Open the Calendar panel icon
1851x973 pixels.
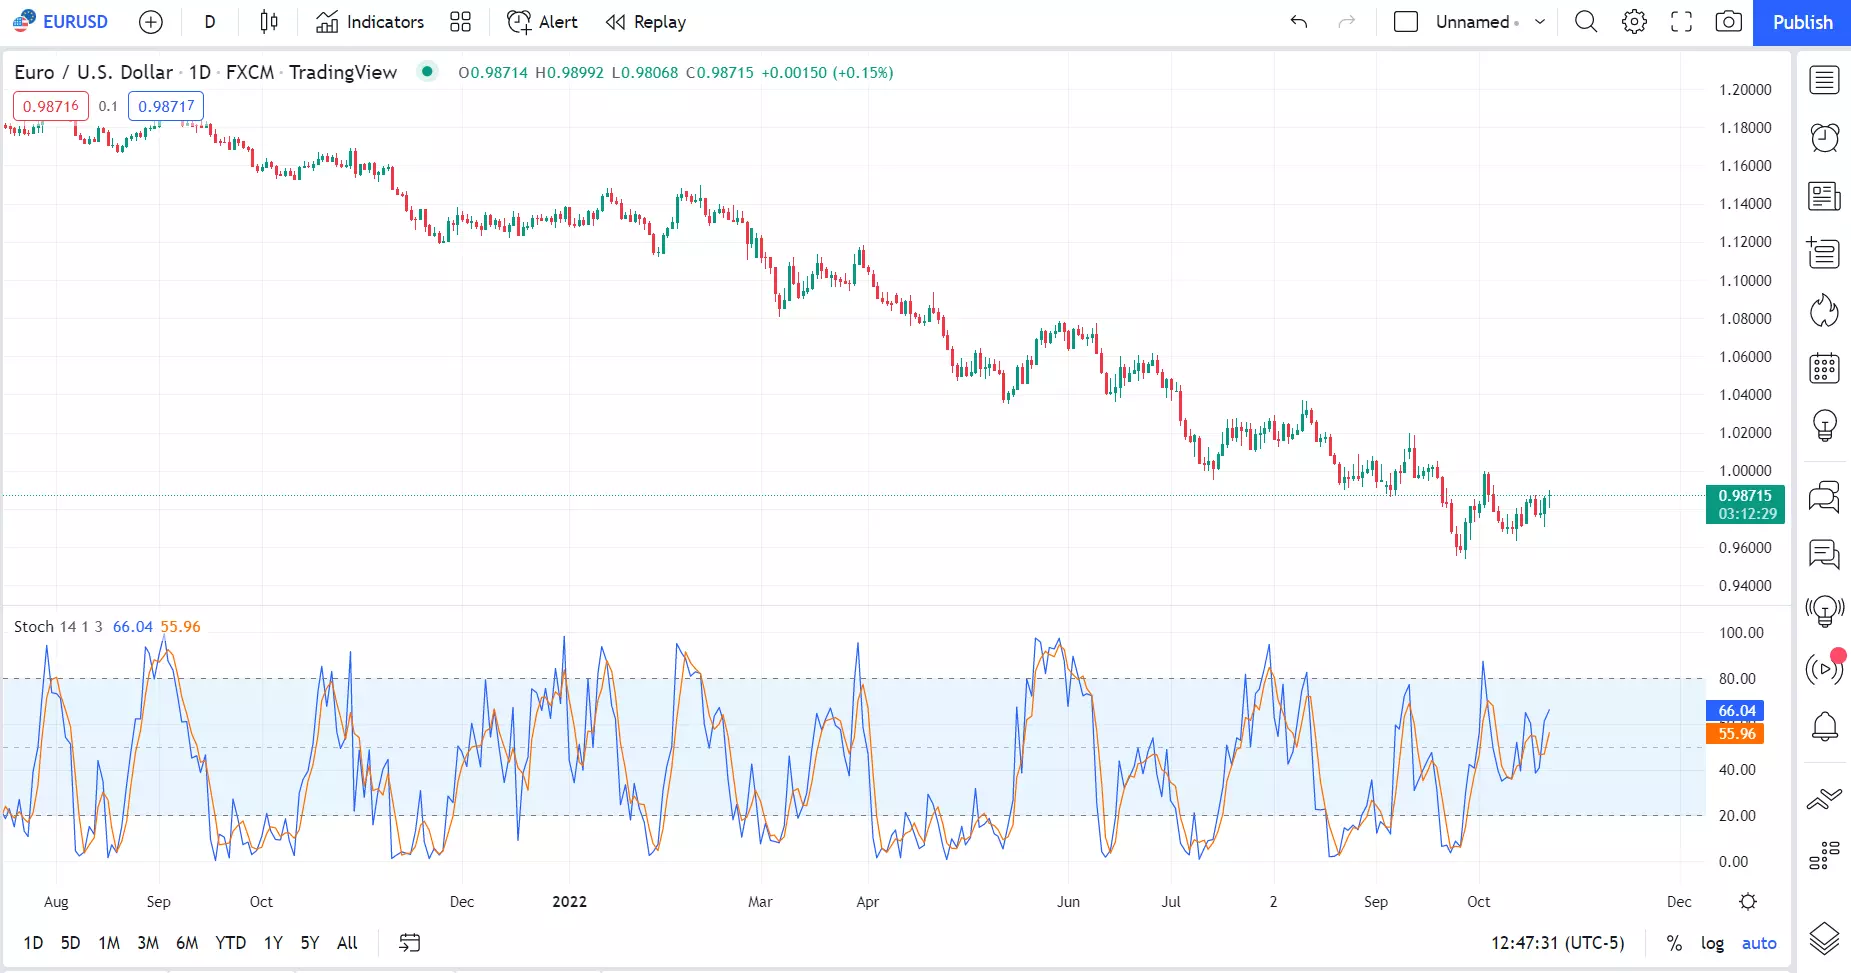coord(1824,368)
